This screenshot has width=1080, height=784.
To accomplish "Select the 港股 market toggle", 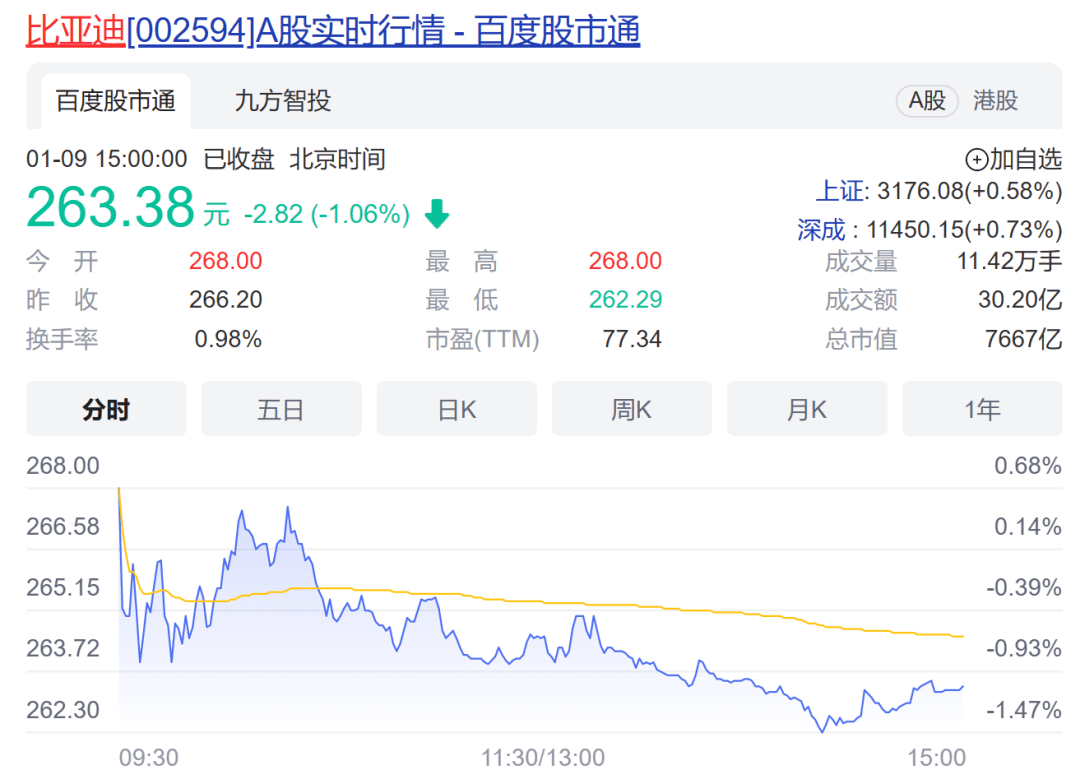I will tap(995, 101).
